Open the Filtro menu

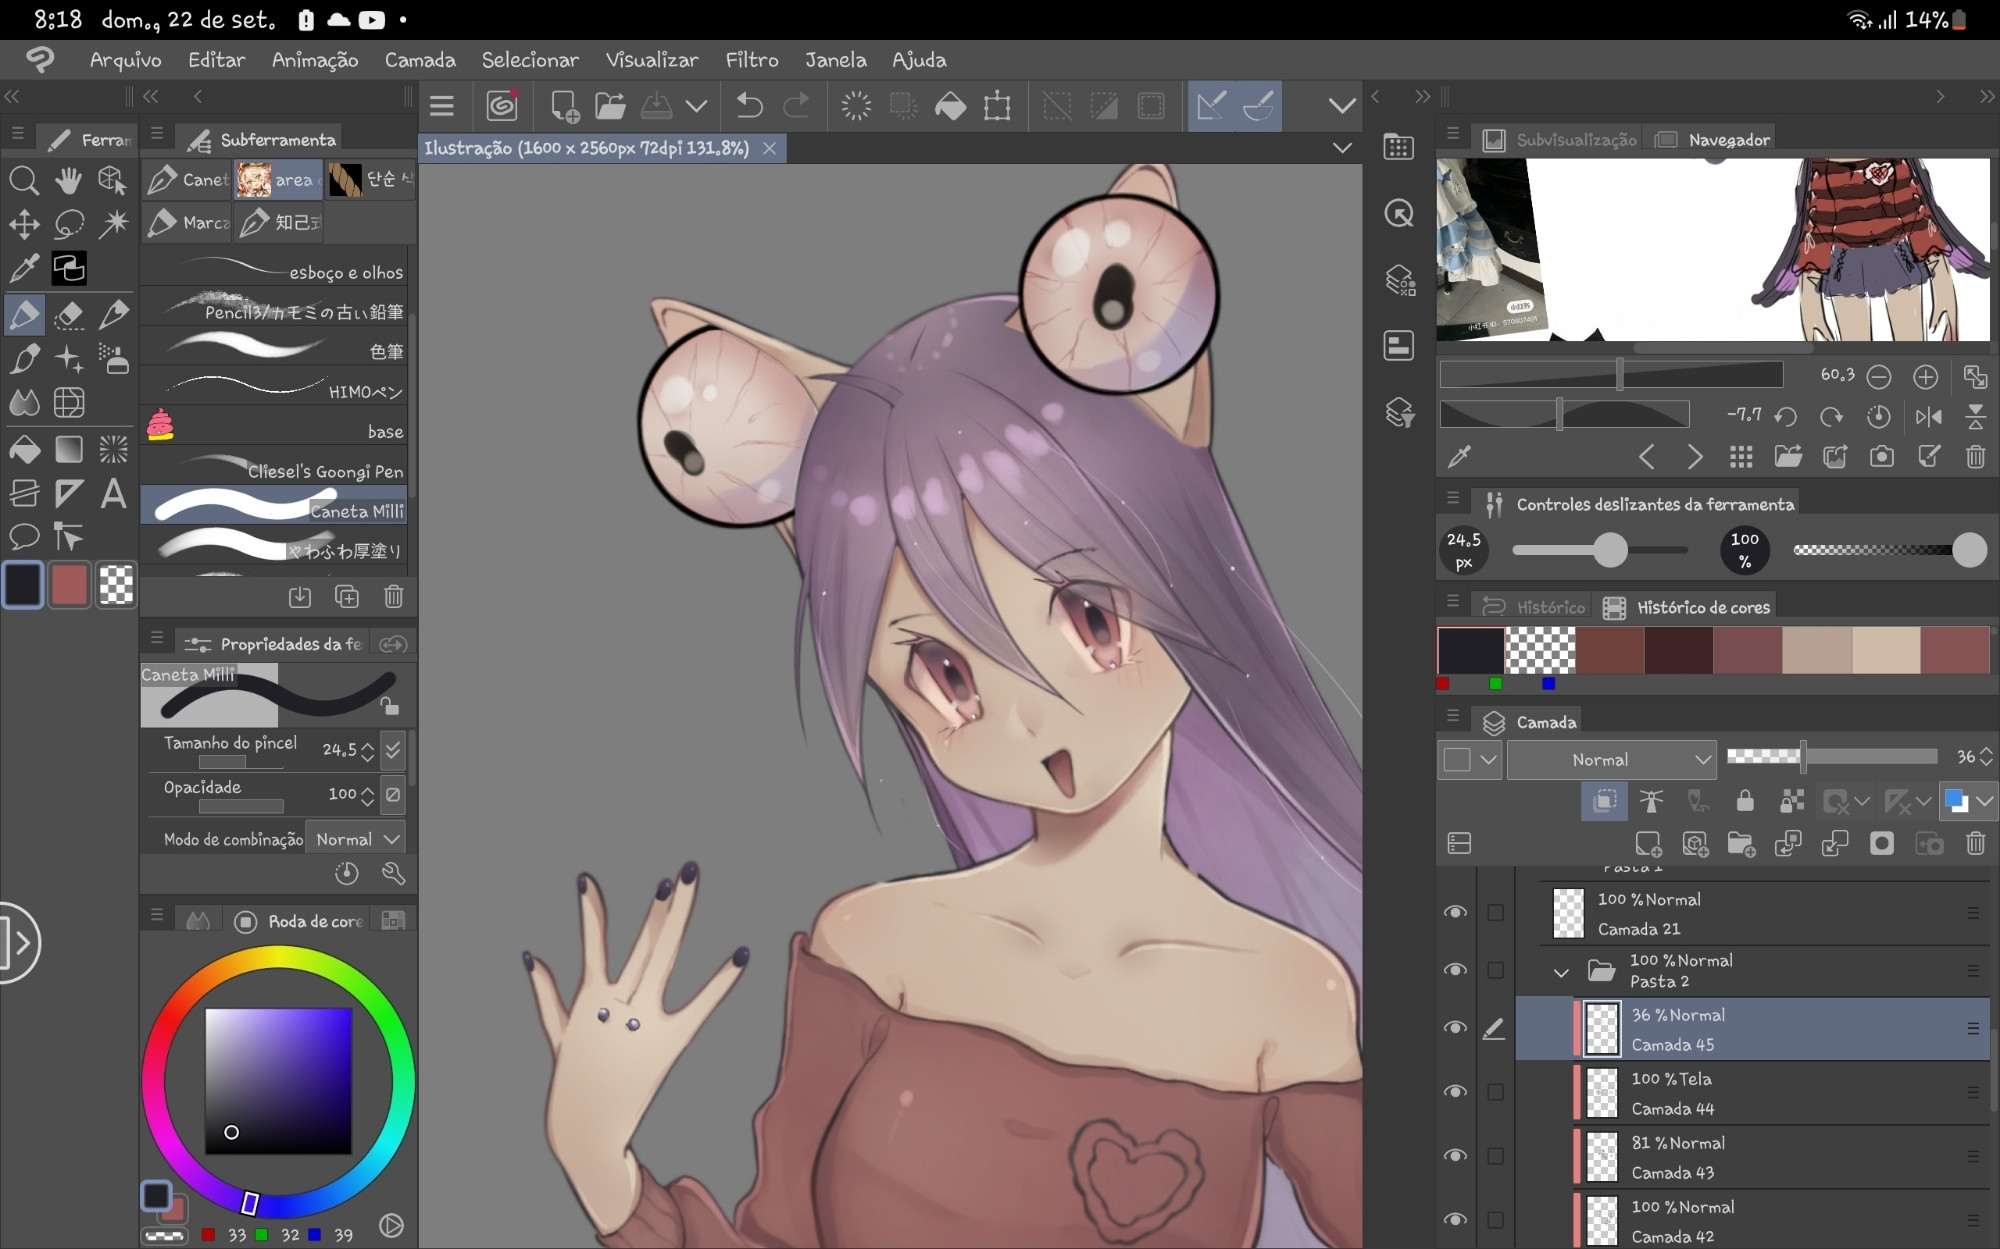[752, 60]
